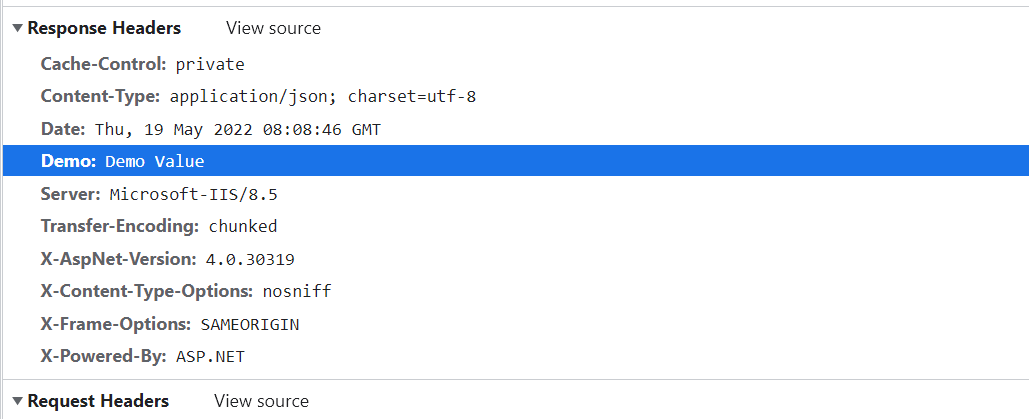Click the SAMEORIGIN value of X-Frame-Options
The height and width of the screenshot is (419, 1029).
[x=250, y=324]
